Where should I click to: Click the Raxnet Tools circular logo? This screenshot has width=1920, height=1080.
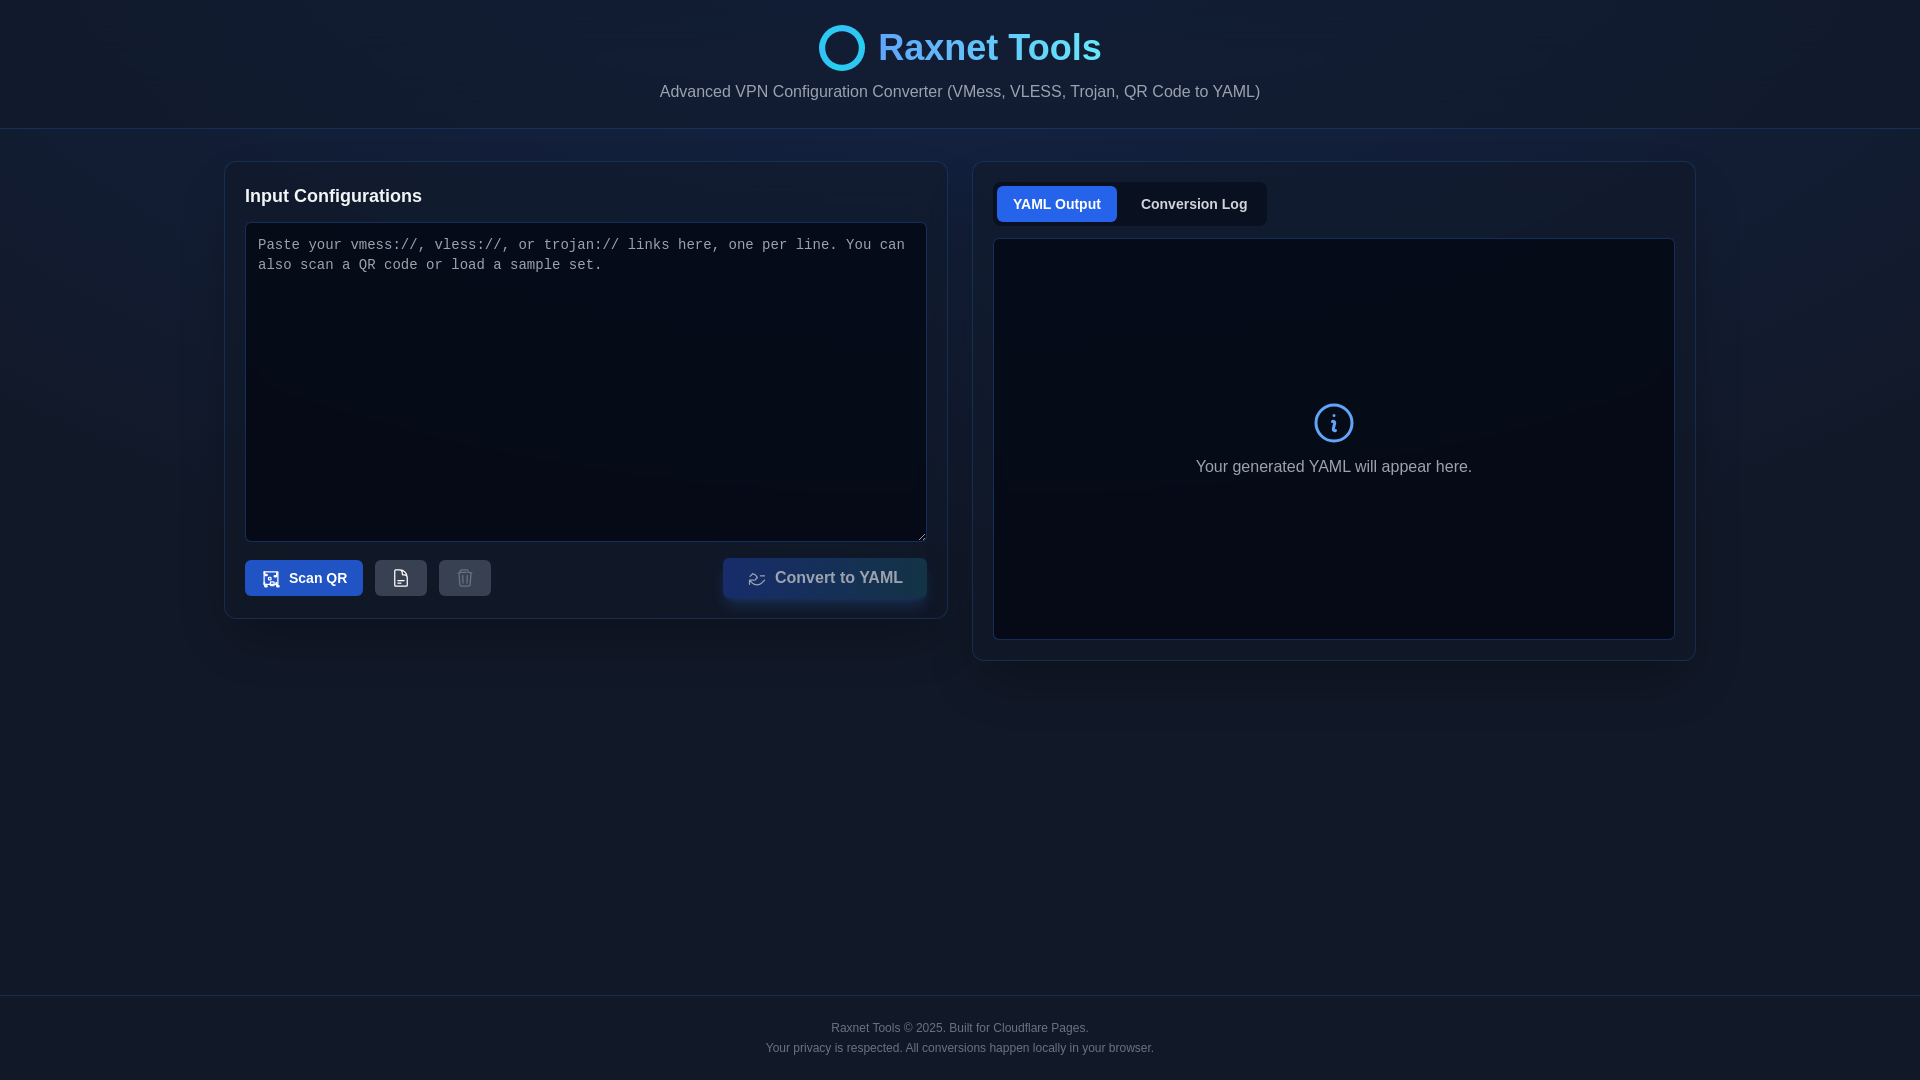pyautogui.click(x=842, y=48)
